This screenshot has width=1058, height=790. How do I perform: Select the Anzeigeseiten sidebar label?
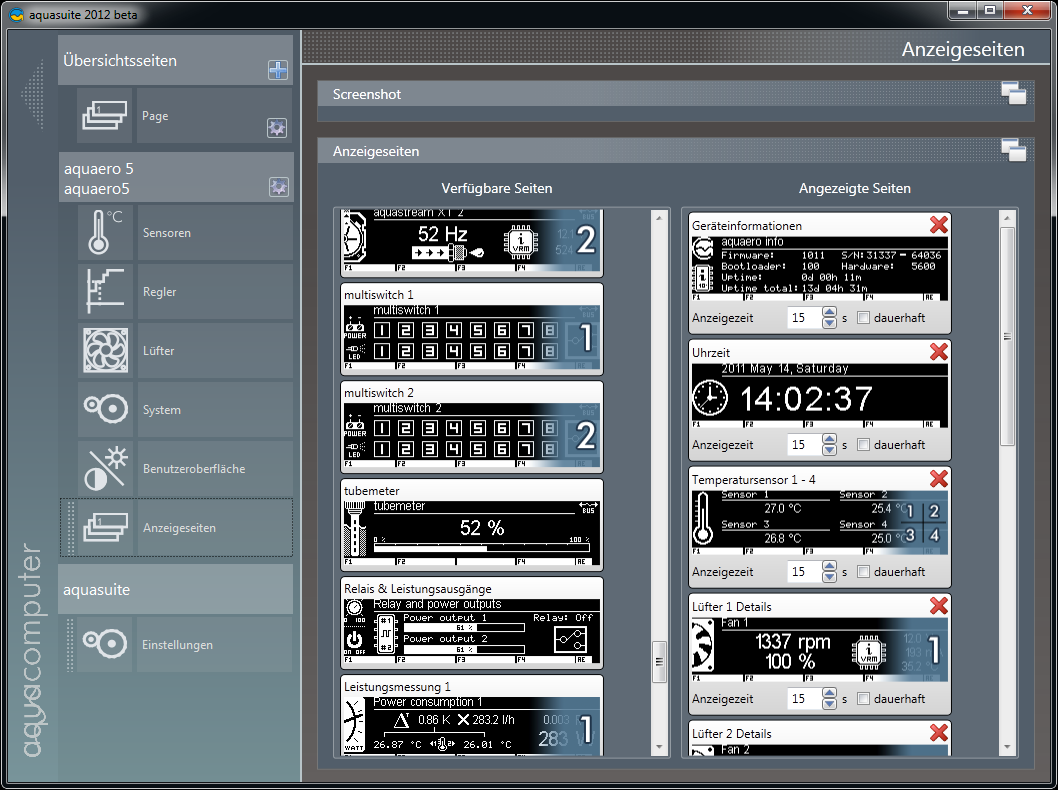(179, 528)
